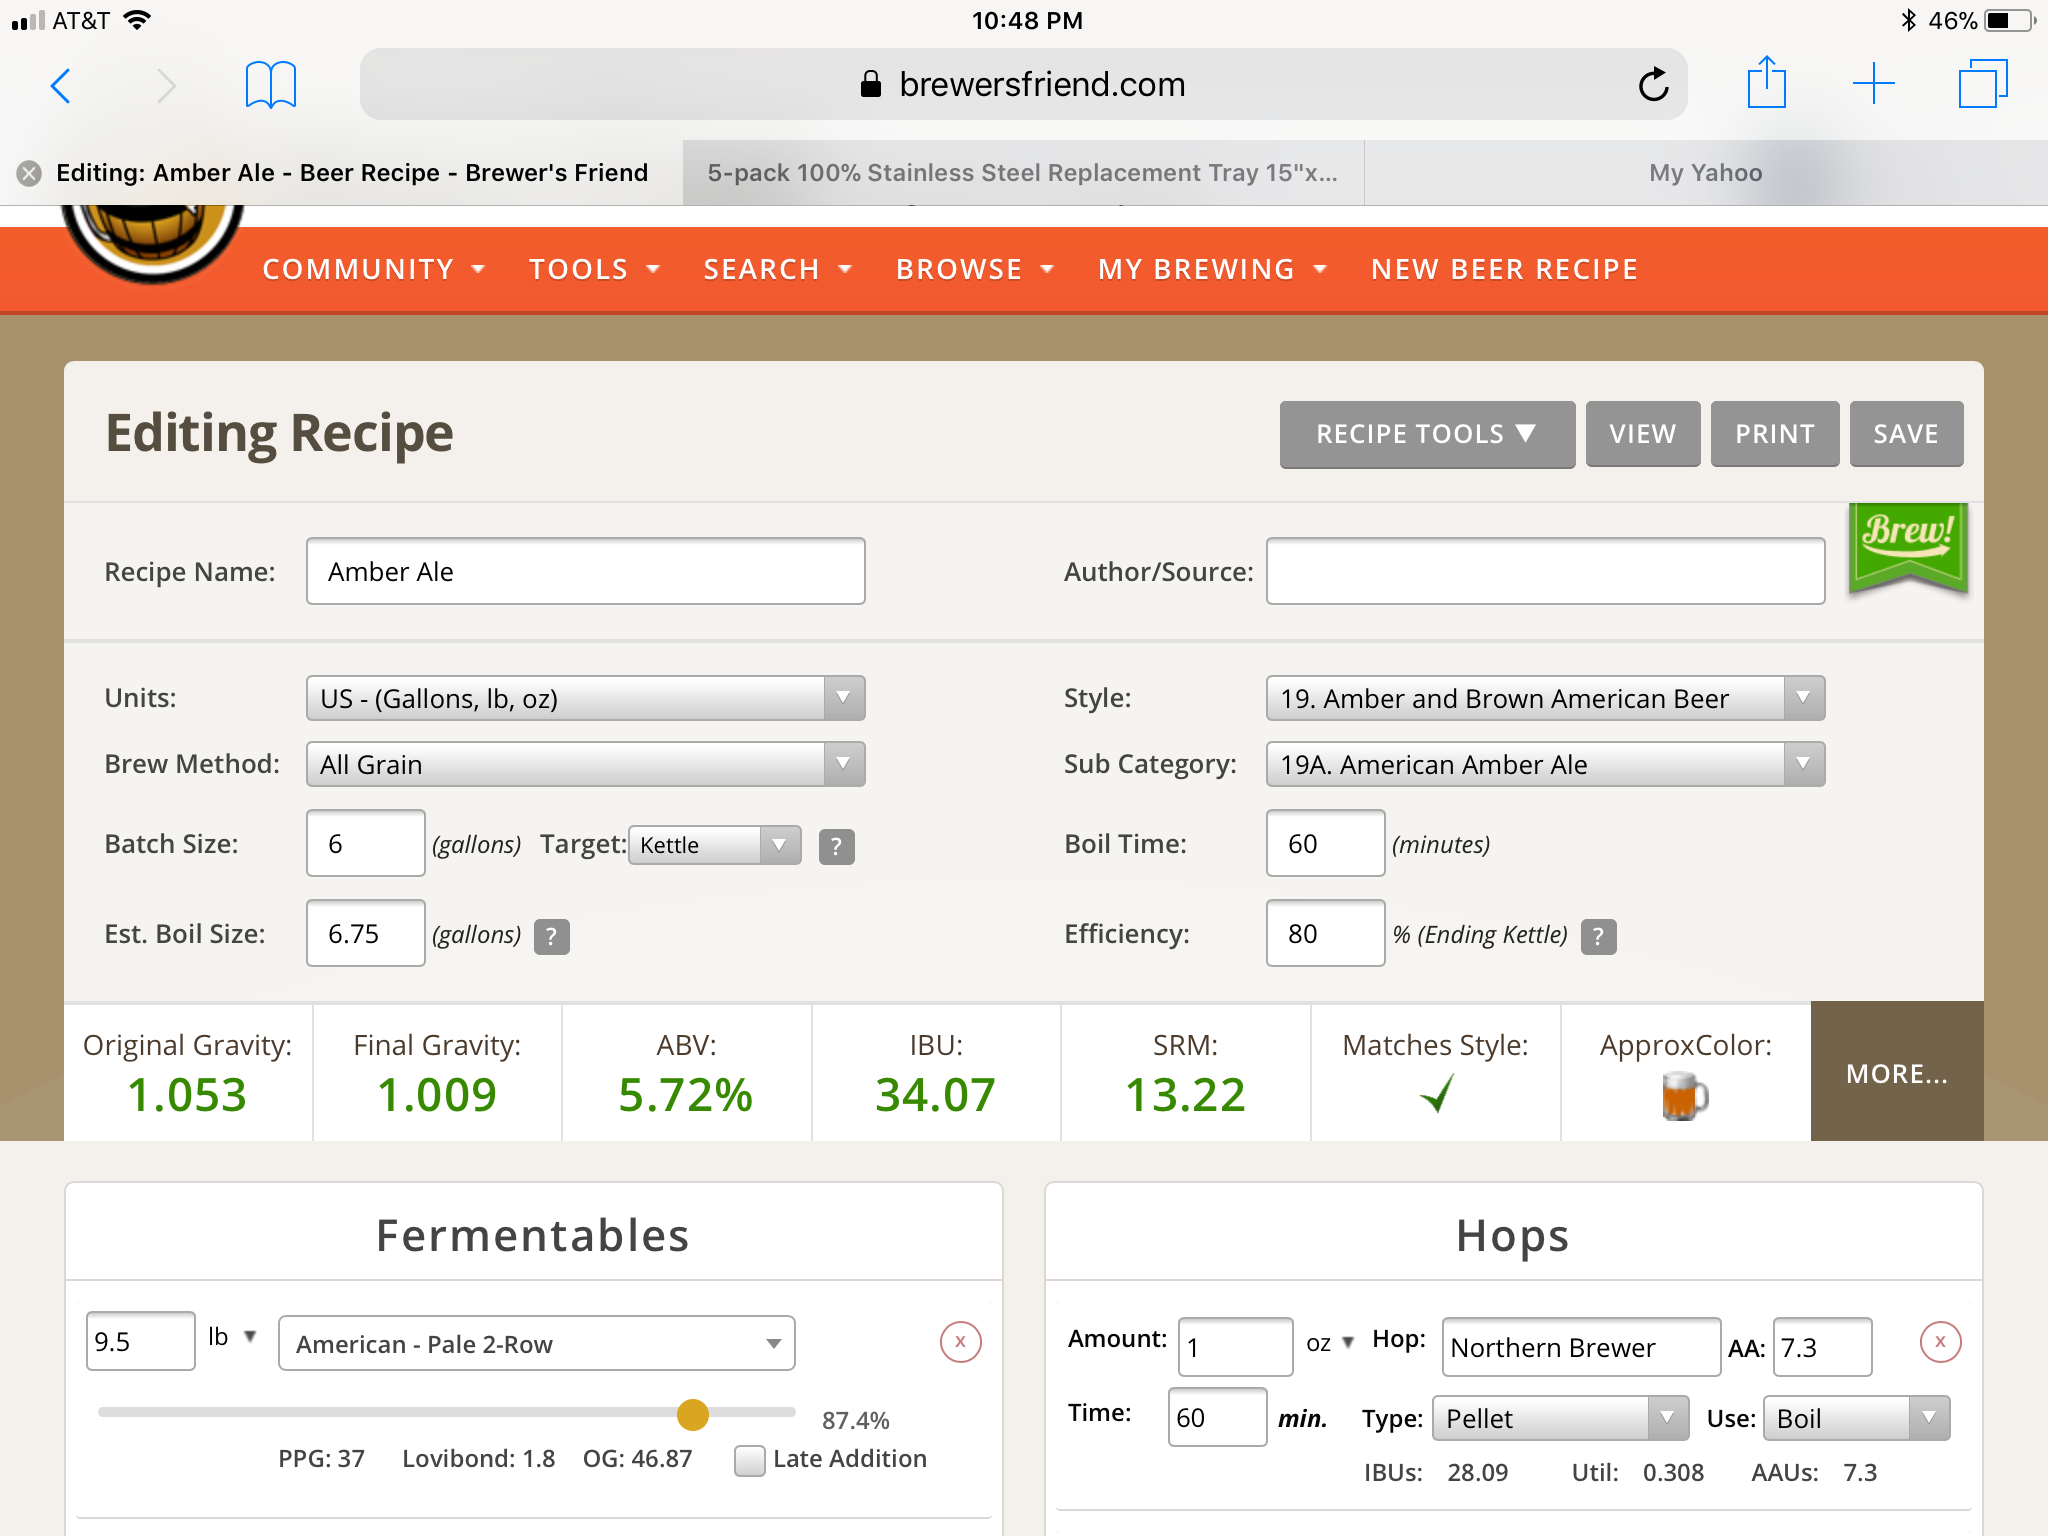Open help icon next to Target
The width and height of the screenshot is (2048, 1536).
pyautogui.click(x=836, y=846)
